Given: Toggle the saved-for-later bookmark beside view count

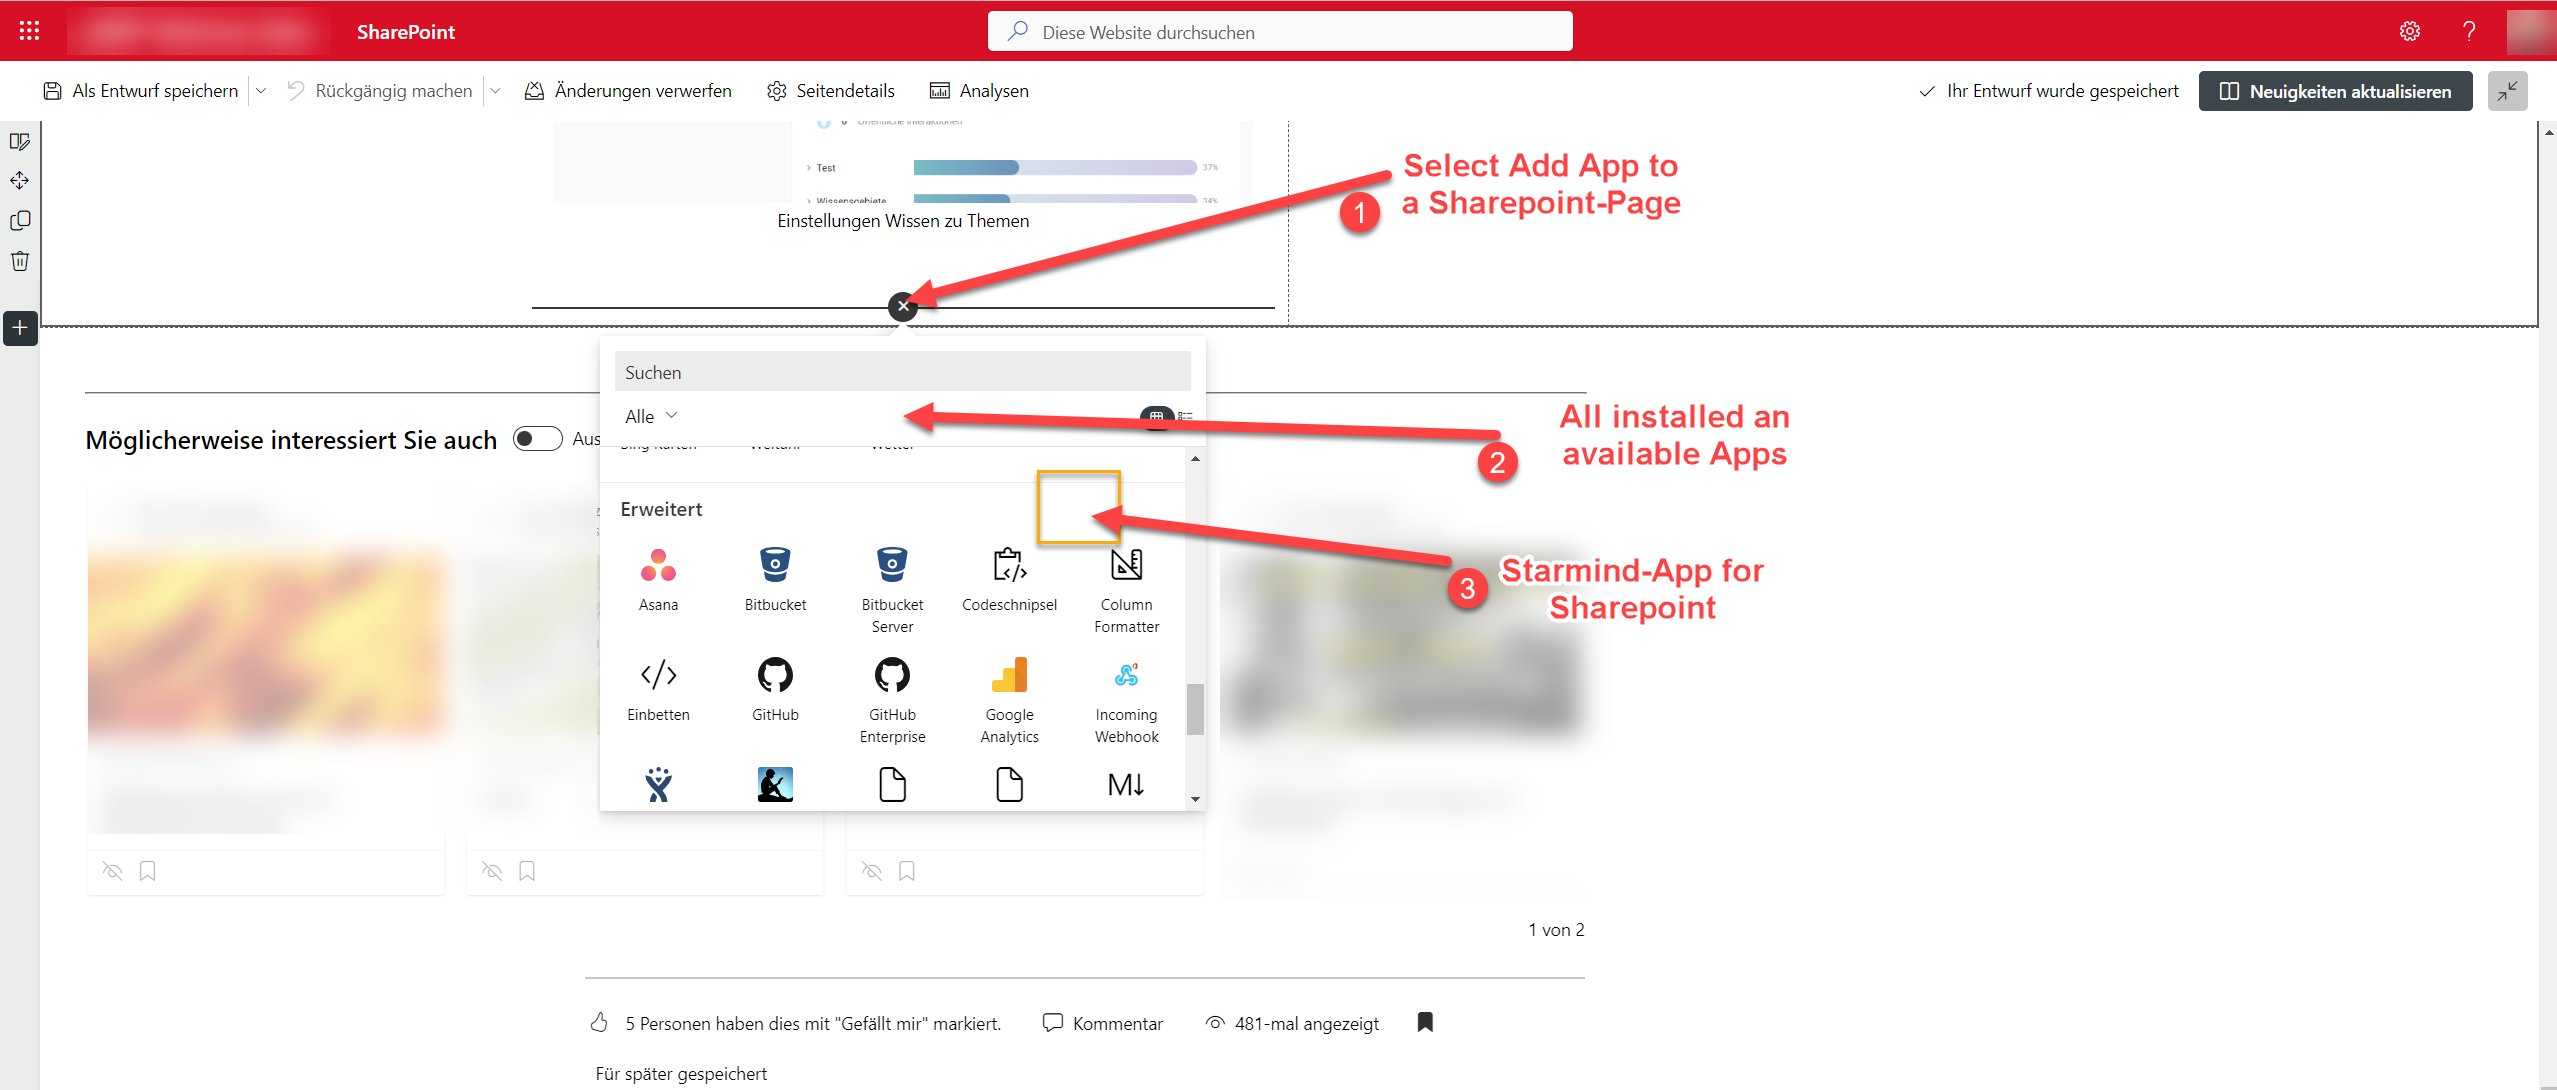Looking at the screenshot, I should click(x=1426, y=1022).
